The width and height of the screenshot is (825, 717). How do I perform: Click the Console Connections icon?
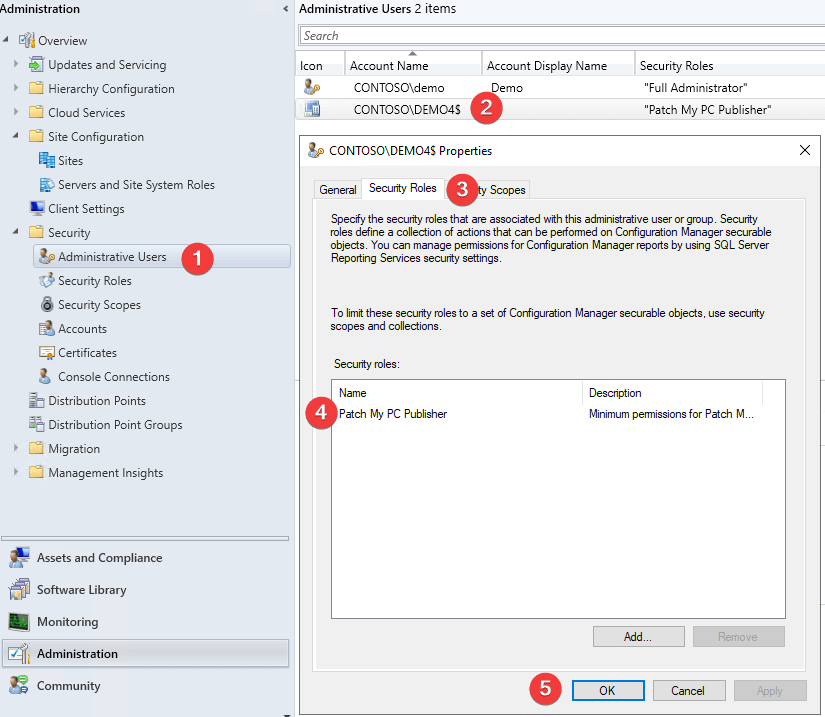(45, 376)
